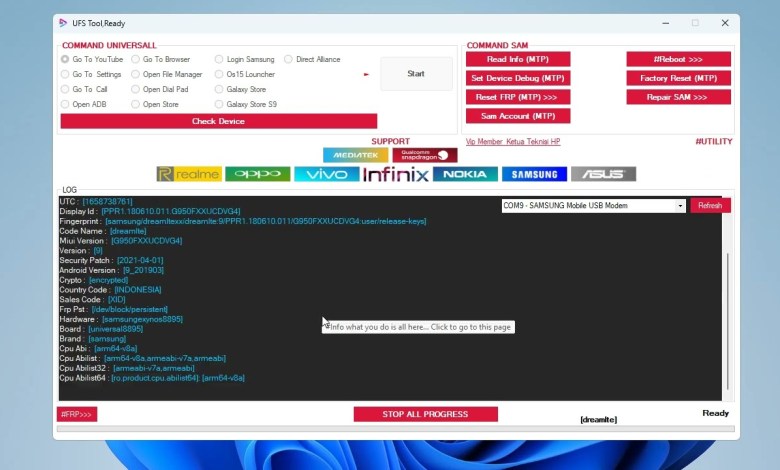Select the ASUS brand logo
The image size is (780, 470).
(603, 174)
